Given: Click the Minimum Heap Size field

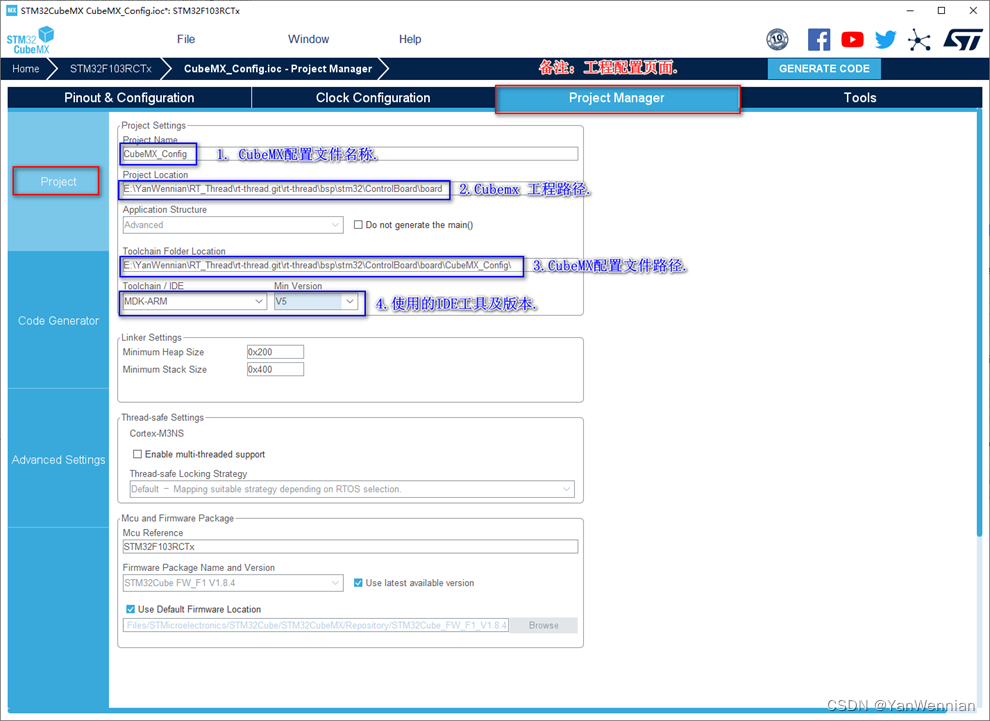Looking at the screenshot, I should 275,352.
